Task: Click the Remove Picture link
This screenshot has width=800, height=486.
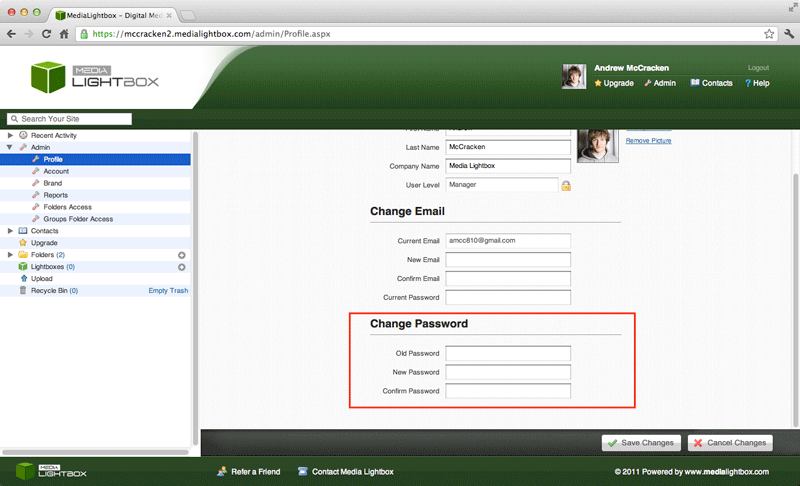Action: click(x=648, y=141)
